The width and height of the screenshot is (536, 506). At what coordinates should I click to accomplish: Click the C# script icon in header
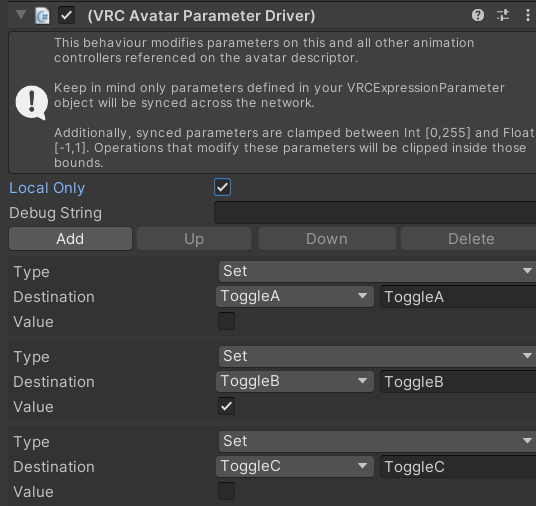pyautogui.click(x=42, y=16)
